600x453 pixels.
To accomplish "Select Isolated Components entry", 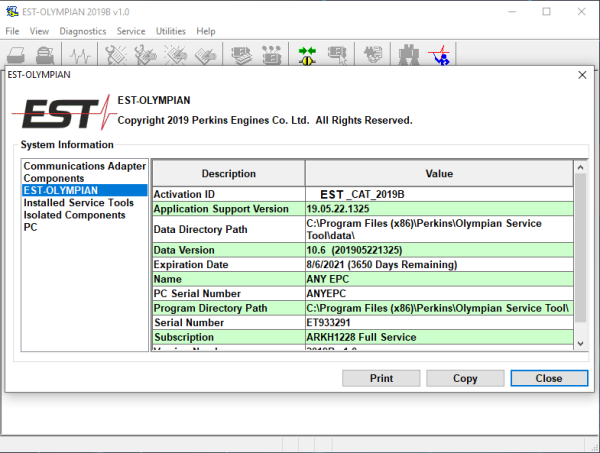I will (x=85, y=215).
